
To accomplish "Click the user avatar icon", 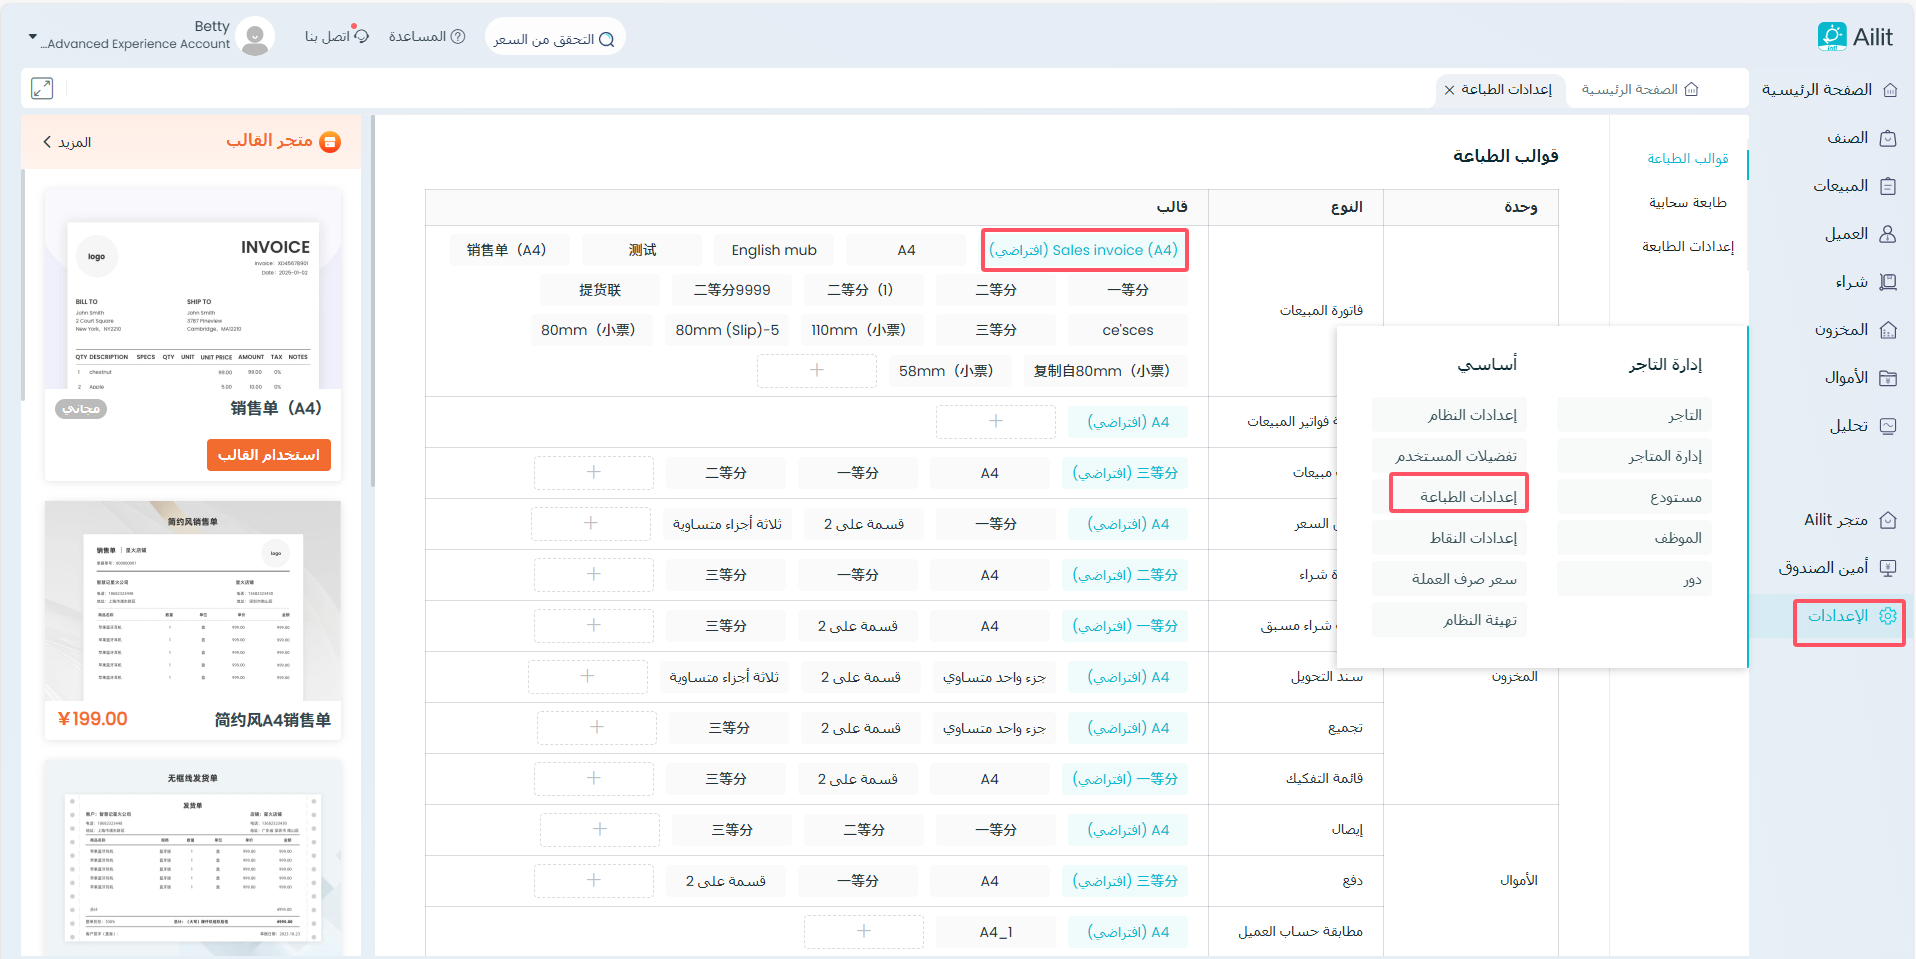I will click(x=256, y=37).
